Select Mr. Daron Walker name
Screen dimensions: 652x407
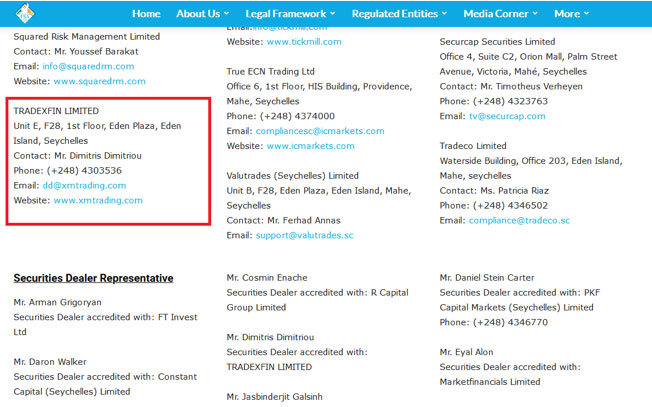(50, 362)
